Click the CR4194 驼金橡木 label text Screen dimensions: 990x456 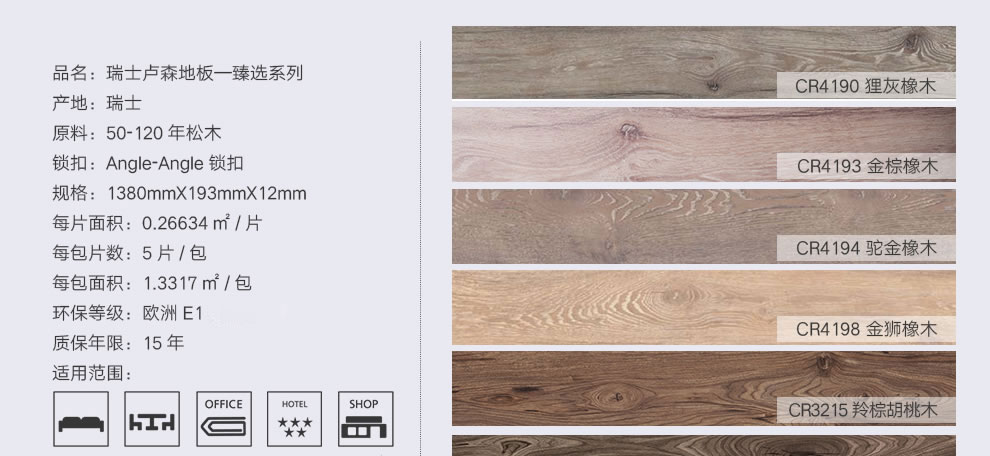tap(866, 248)
